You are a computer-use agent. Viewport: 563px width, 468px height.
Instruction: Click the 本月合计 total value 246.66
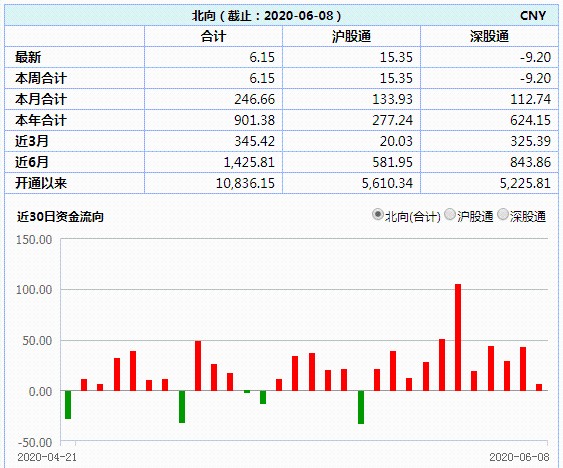(255, 99)
